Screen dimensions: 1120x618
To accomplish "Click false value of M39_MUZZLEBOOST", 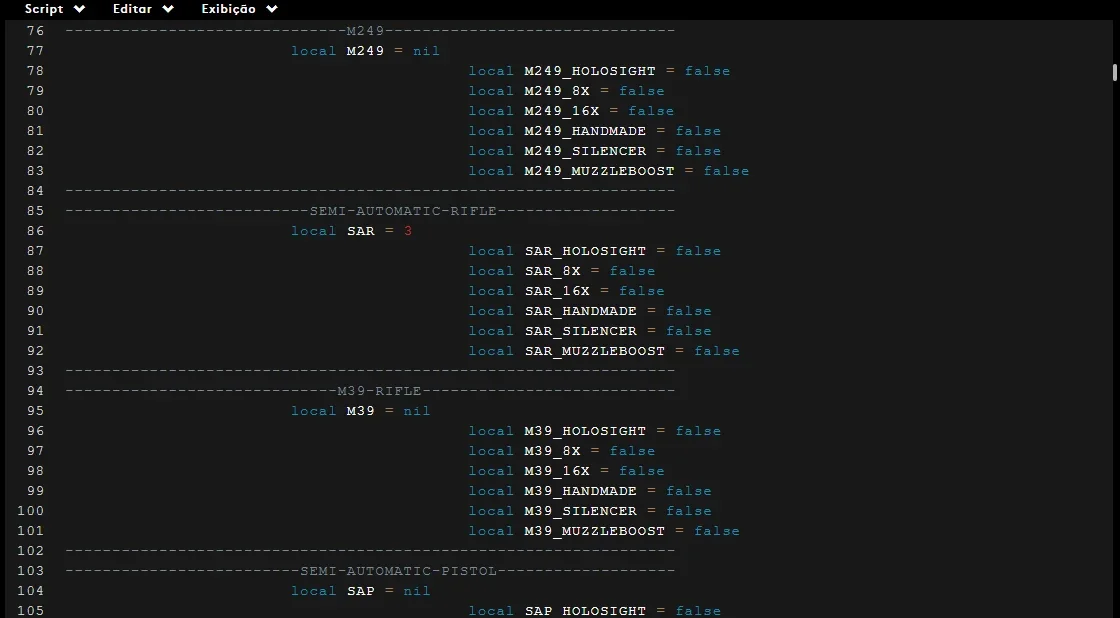I will [x=717, y=531].
